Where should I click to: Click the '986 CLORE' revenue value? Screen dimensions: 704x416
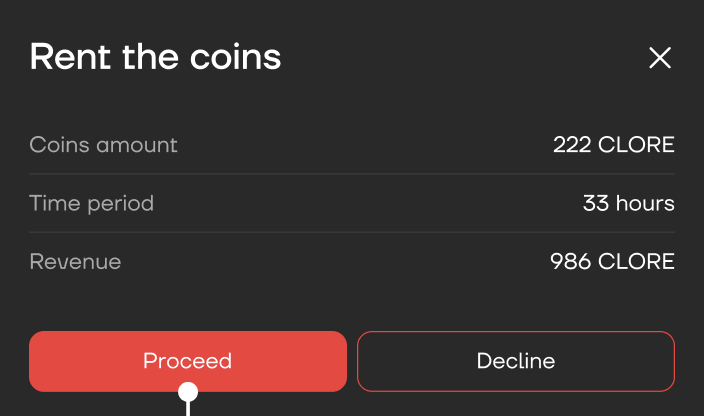click(x=613, y=262)
